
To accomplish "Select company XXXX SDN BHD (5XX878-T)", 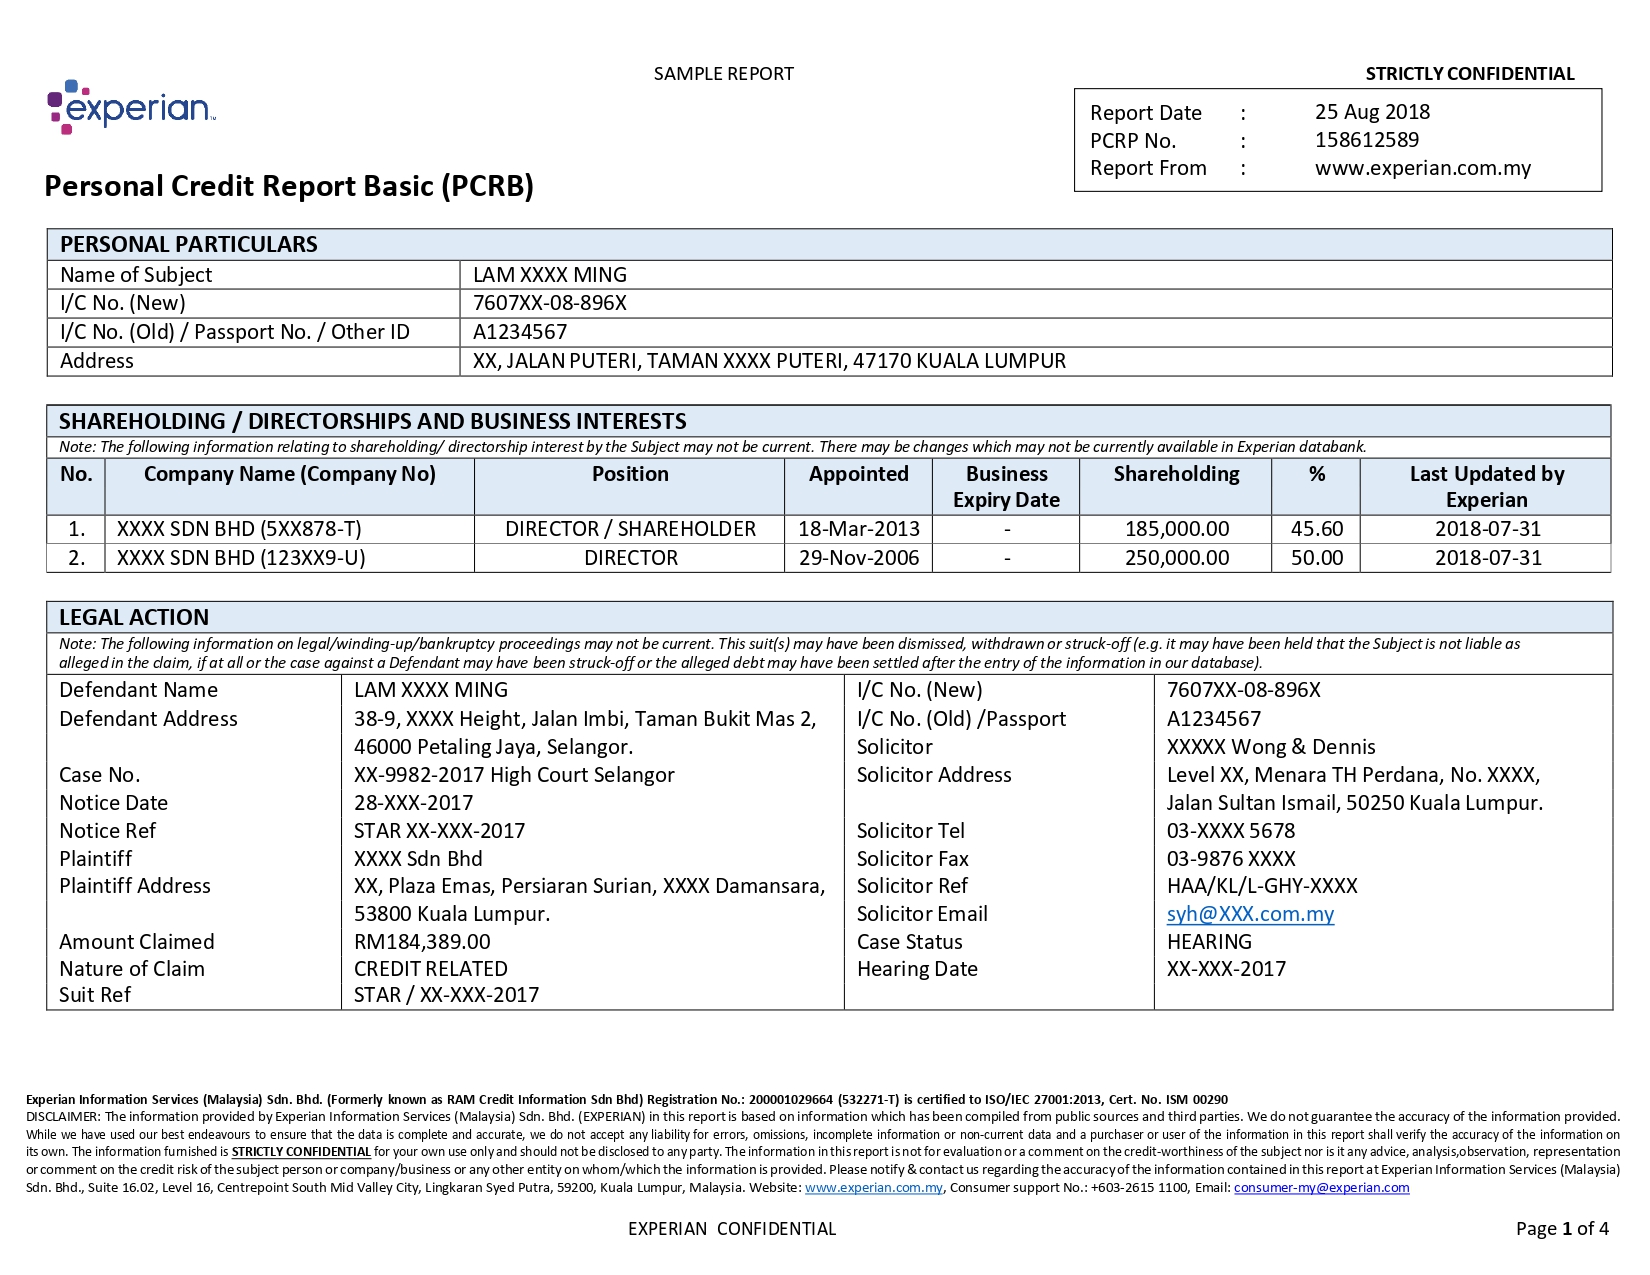I will pos(239,529).
